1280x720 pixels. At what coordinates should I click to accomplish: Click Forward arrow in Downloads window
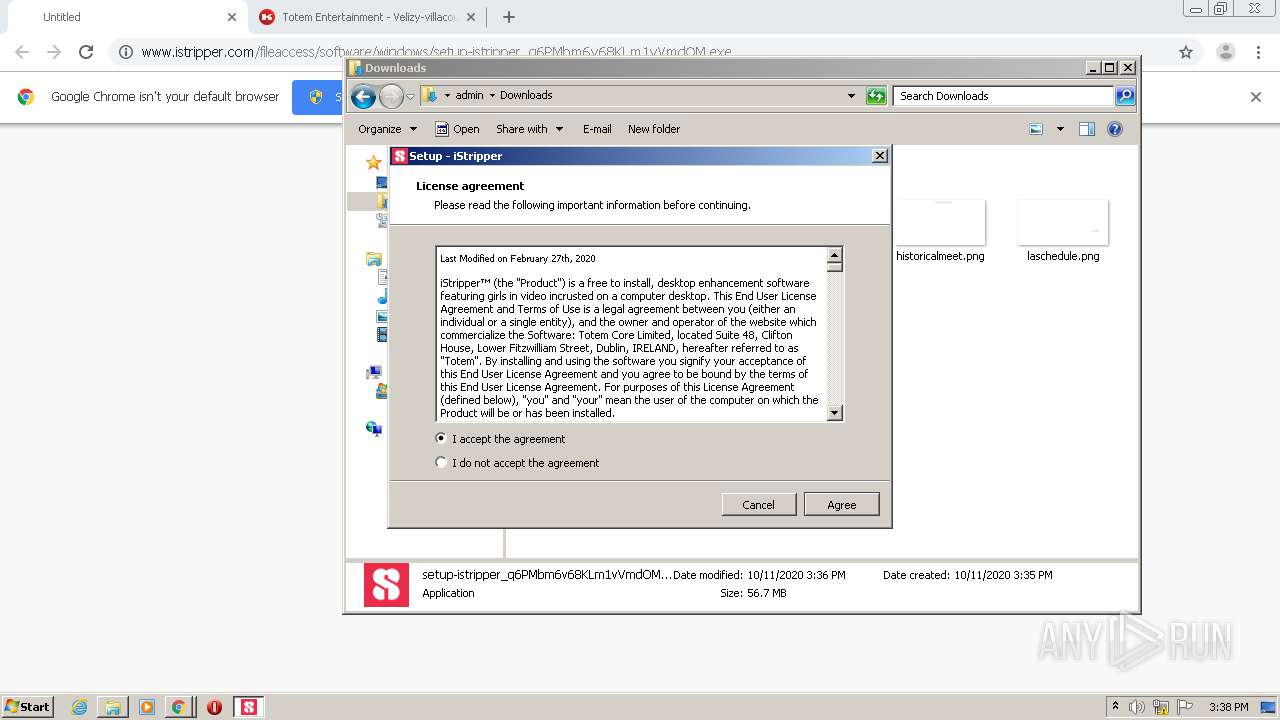(391, 96)
